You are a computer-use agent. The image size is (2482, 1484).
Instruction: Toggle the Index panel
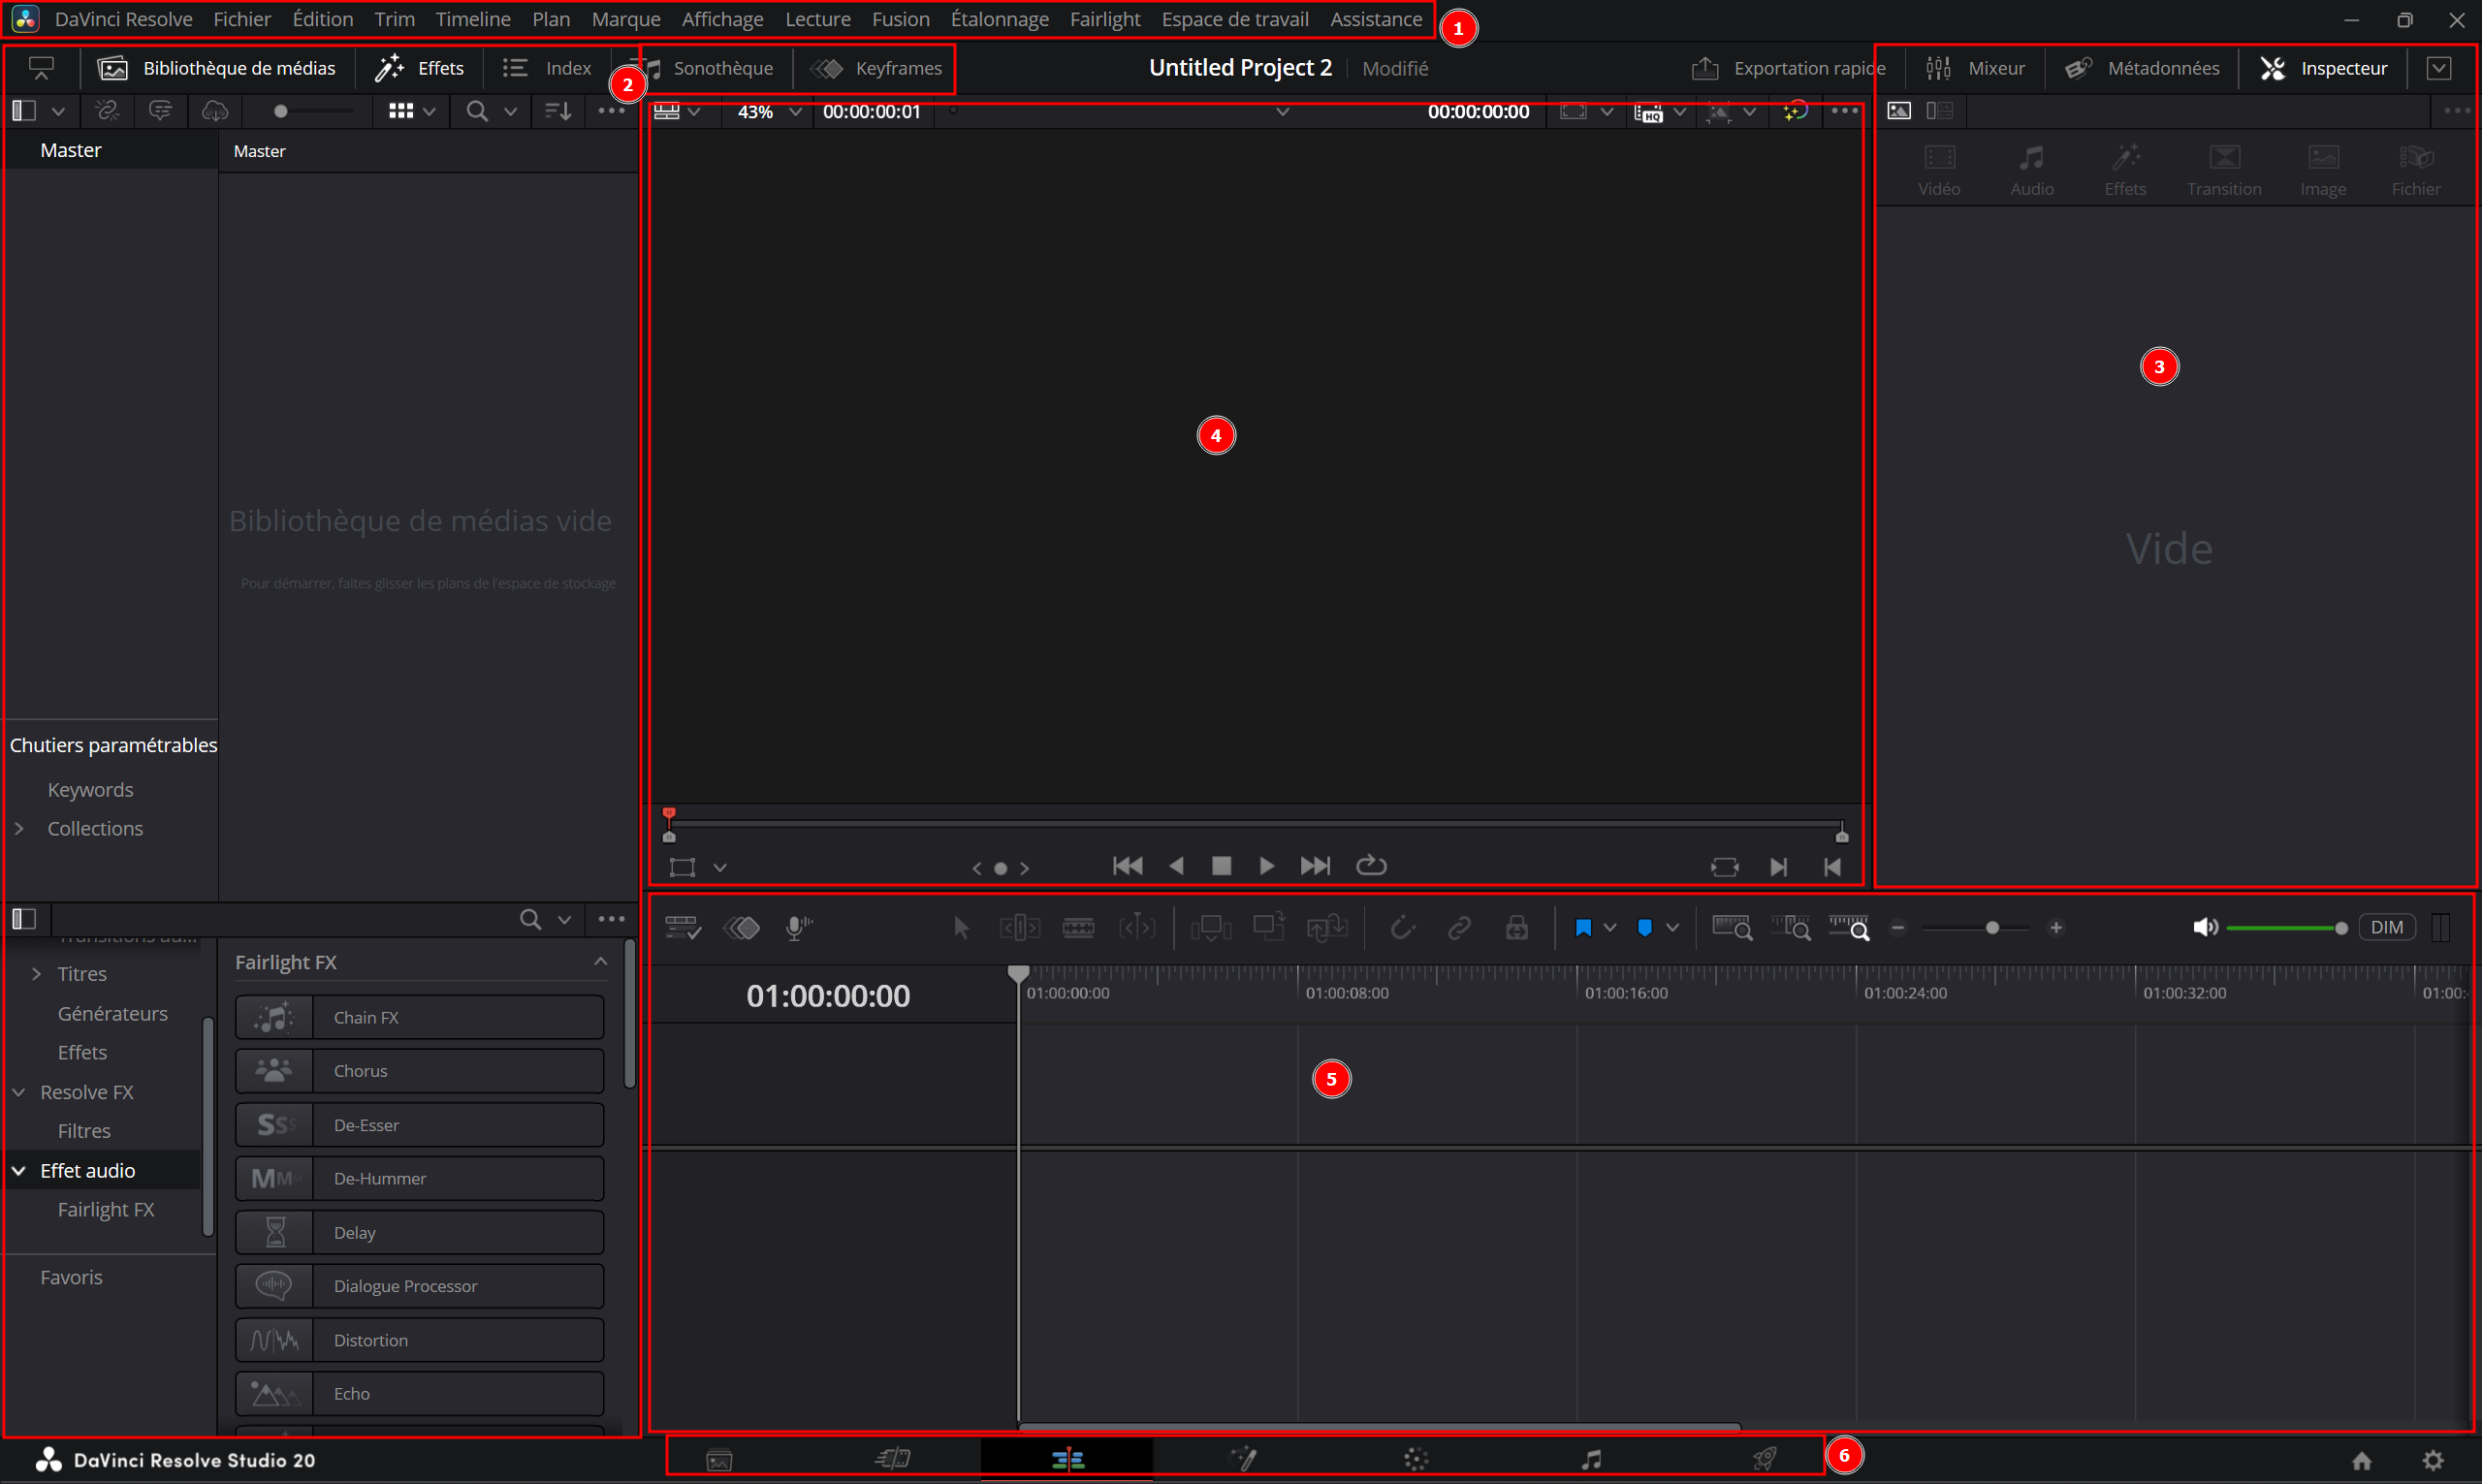click(x=547, y=68)
